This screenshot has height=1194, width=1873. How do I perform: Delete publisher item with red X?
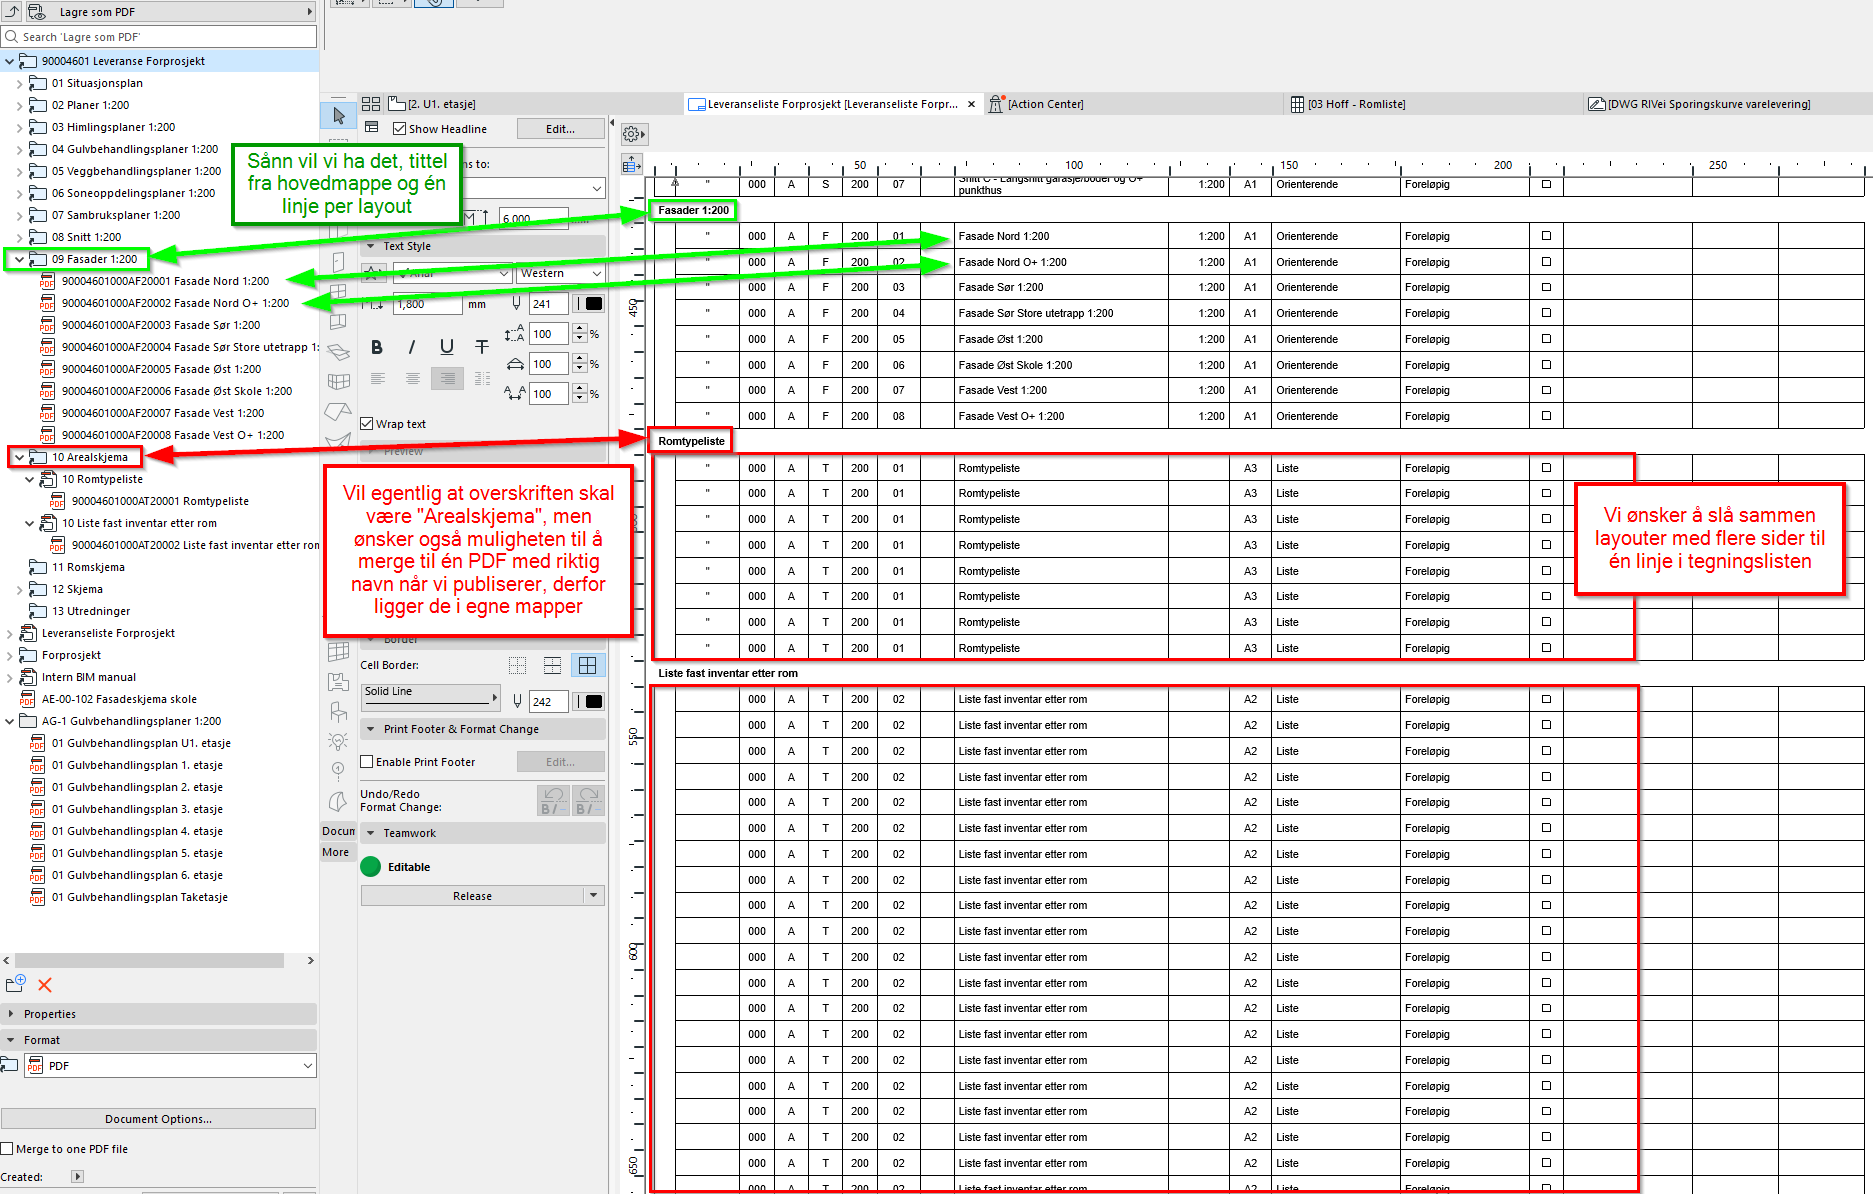pos(45,985)
